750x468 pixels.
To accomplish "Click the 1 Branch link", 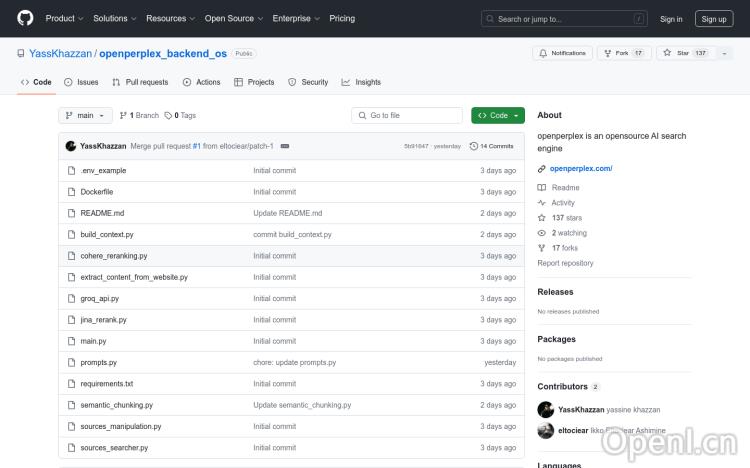I will pyautogui.click(x=139, y=115).
